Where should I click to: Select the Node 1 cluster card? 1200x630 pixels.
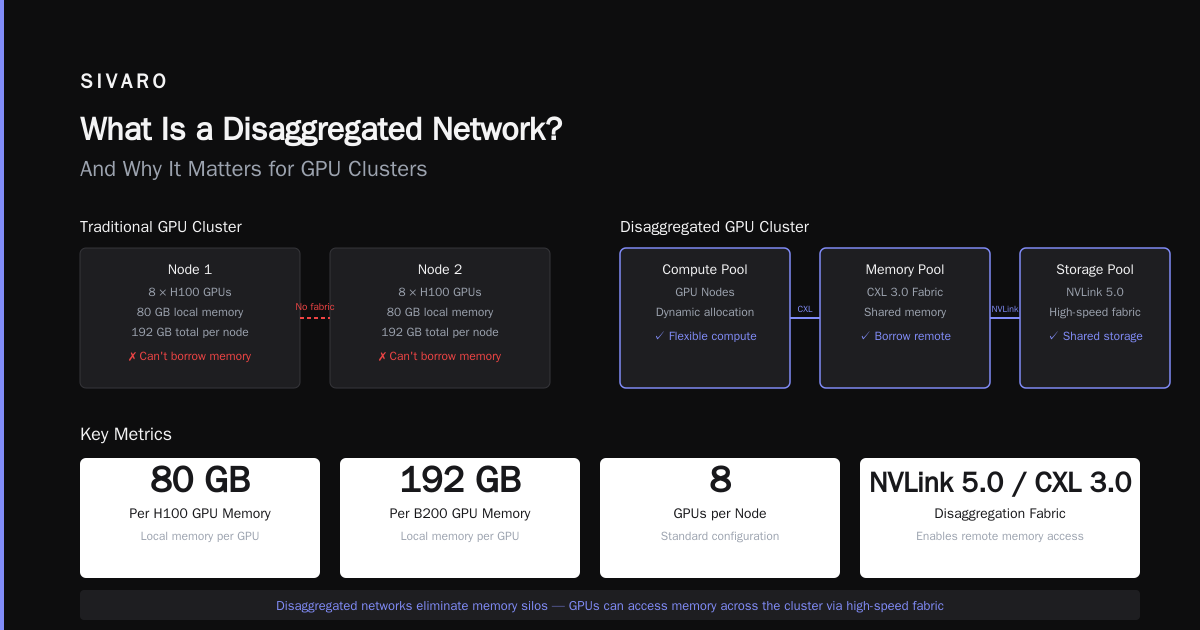190,318
